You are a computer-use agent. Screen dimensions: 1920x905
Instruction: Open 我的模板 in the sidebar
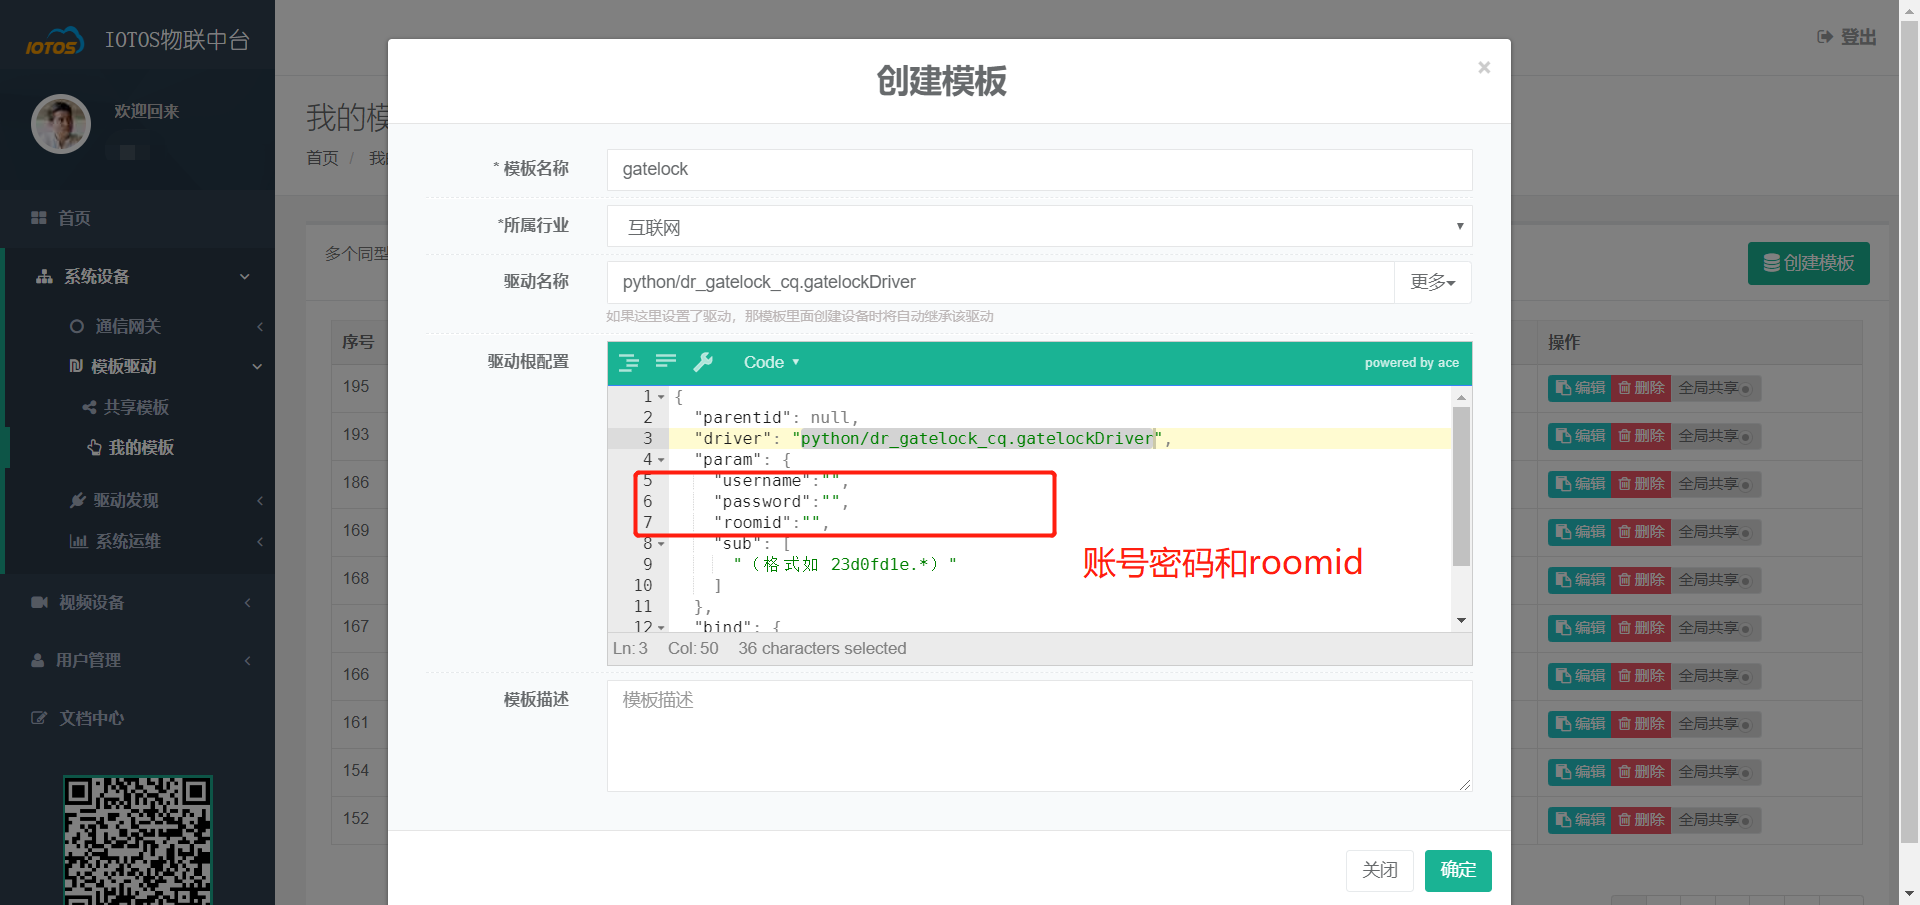pos(140,447)
